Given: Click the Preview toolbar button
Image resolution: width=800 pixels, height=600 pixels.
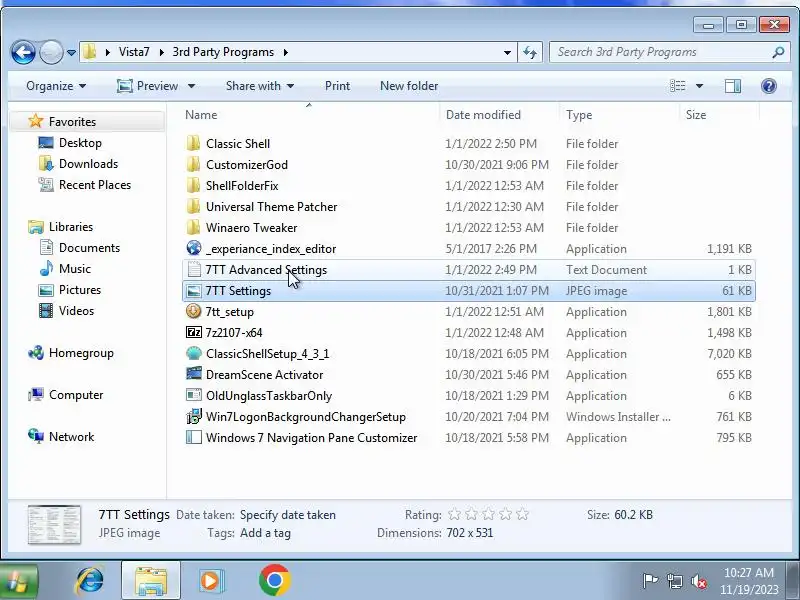Looking at the screenshot, I should (x=147, y=86).
